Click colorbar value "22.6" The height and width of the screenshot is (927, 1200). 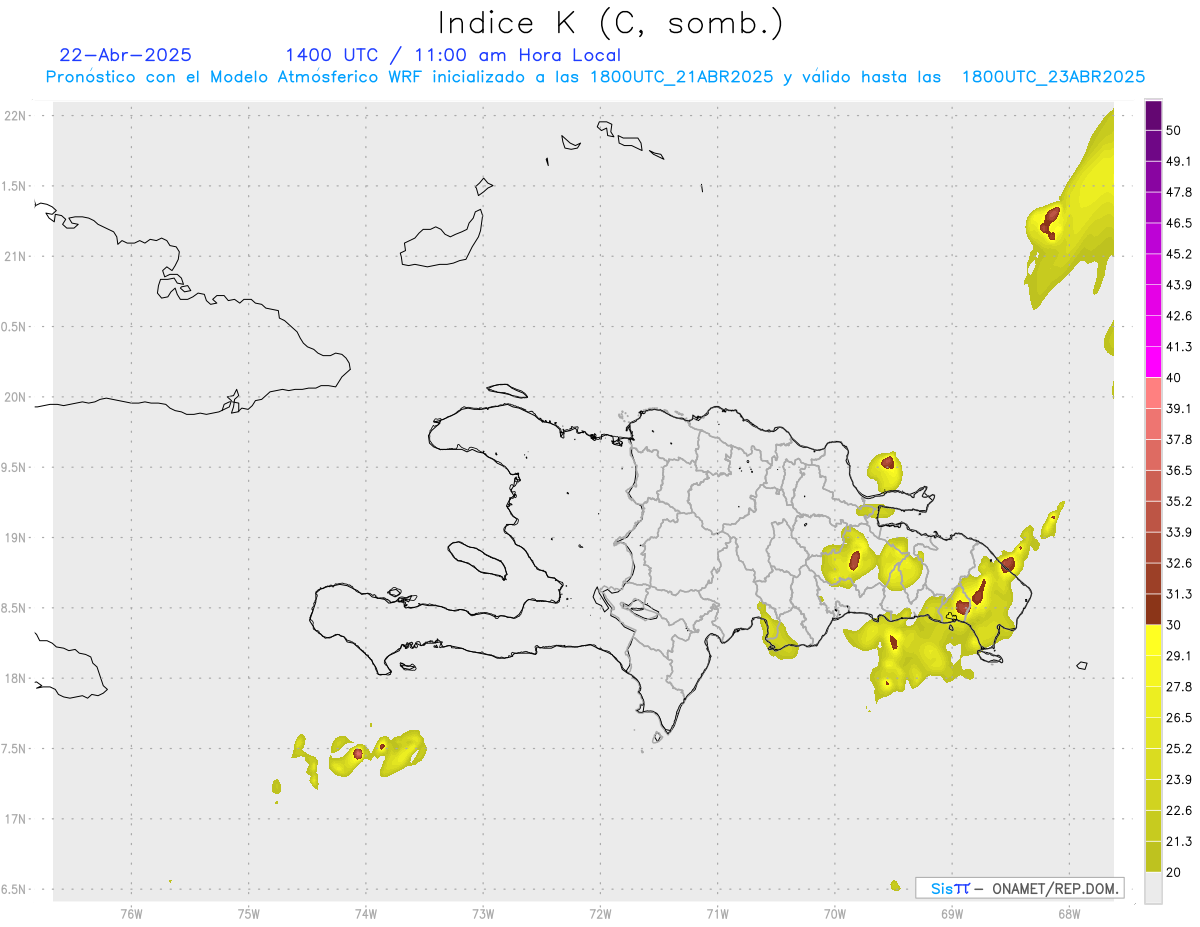pyautogui.click(x=1179, y=811)
